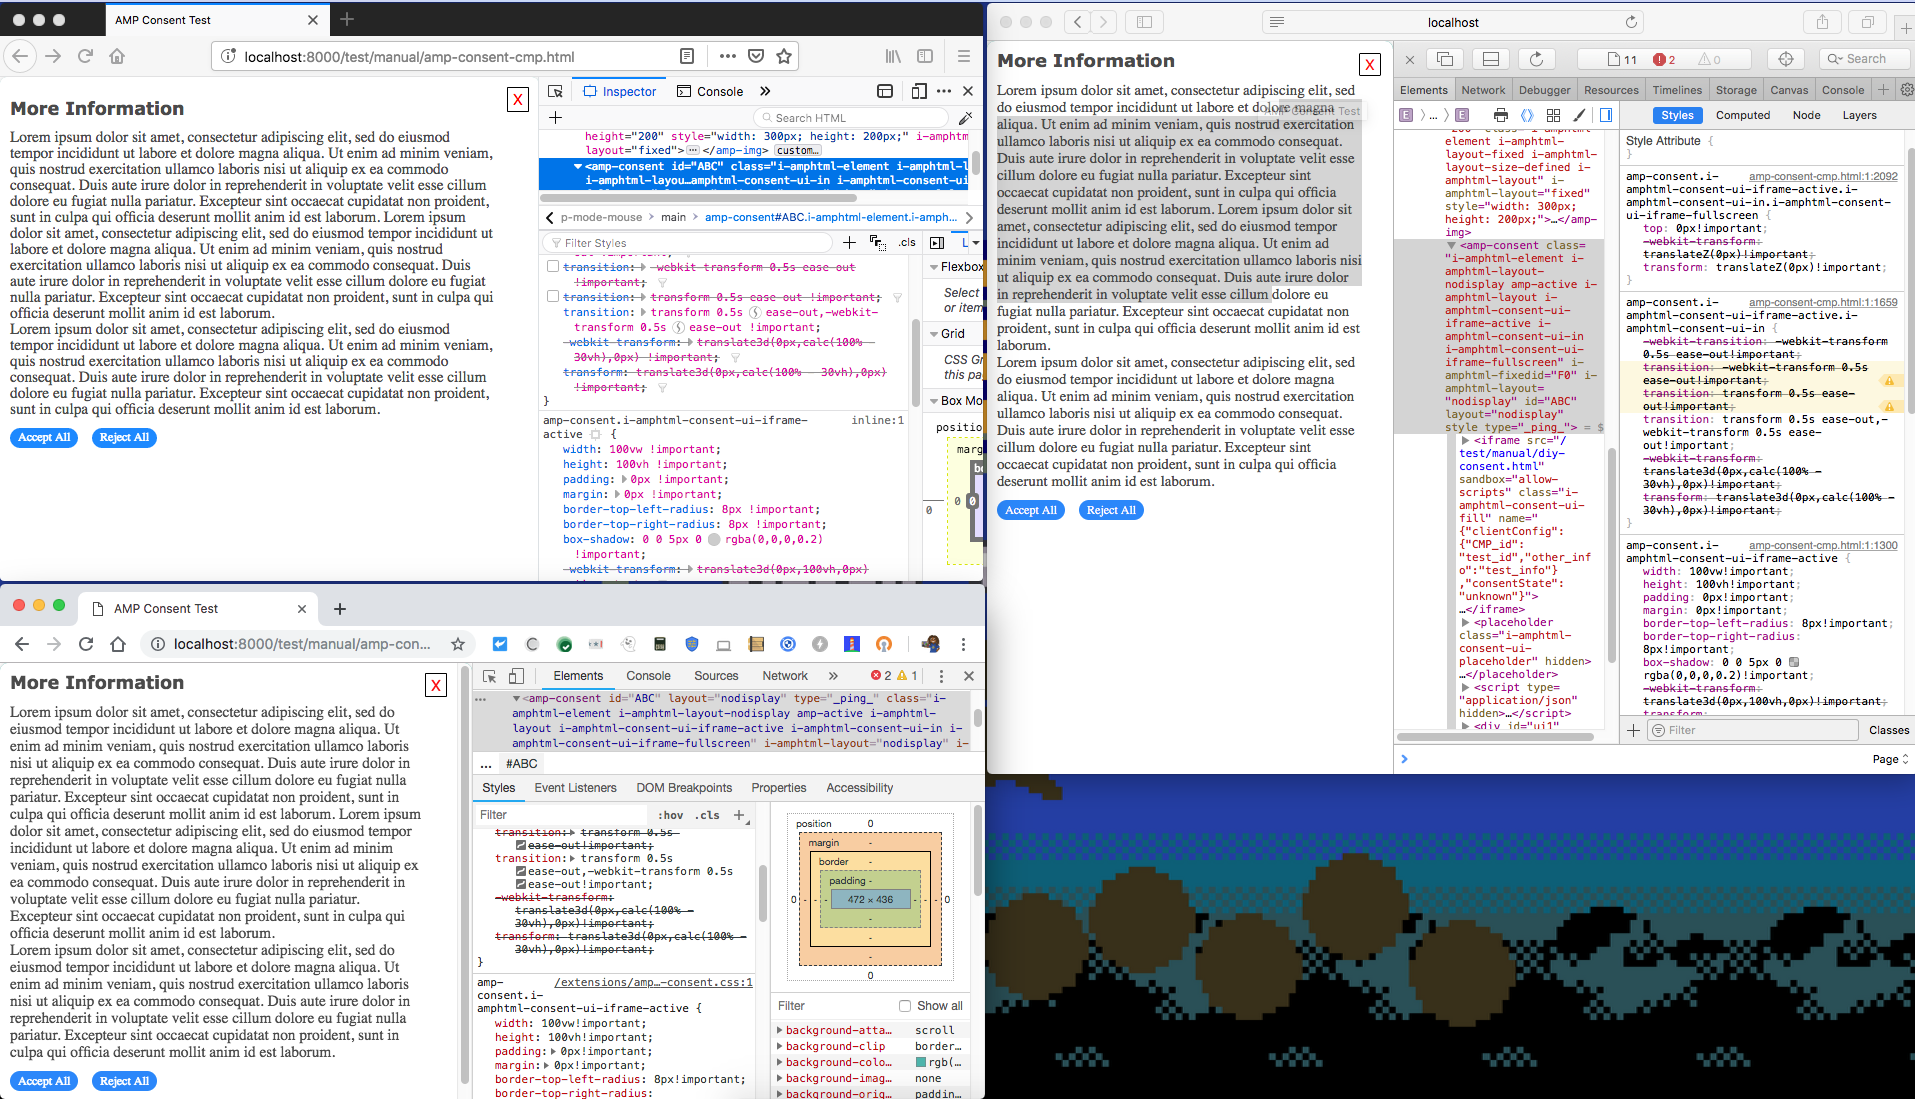
Task: Toggle first strikethrough -webkit-transform transition checkbox
Action: point(553,267)
